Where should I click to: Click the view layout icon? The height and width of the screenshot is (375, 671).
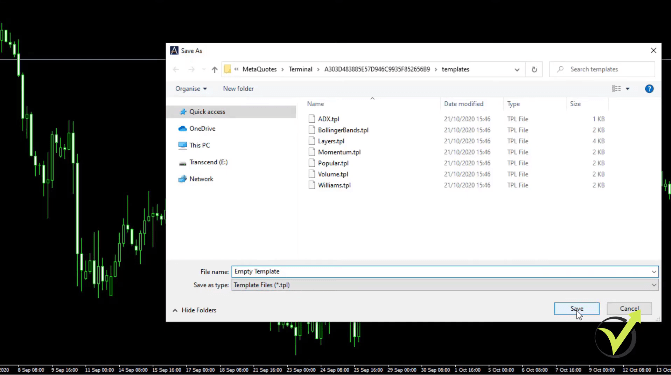616,89
